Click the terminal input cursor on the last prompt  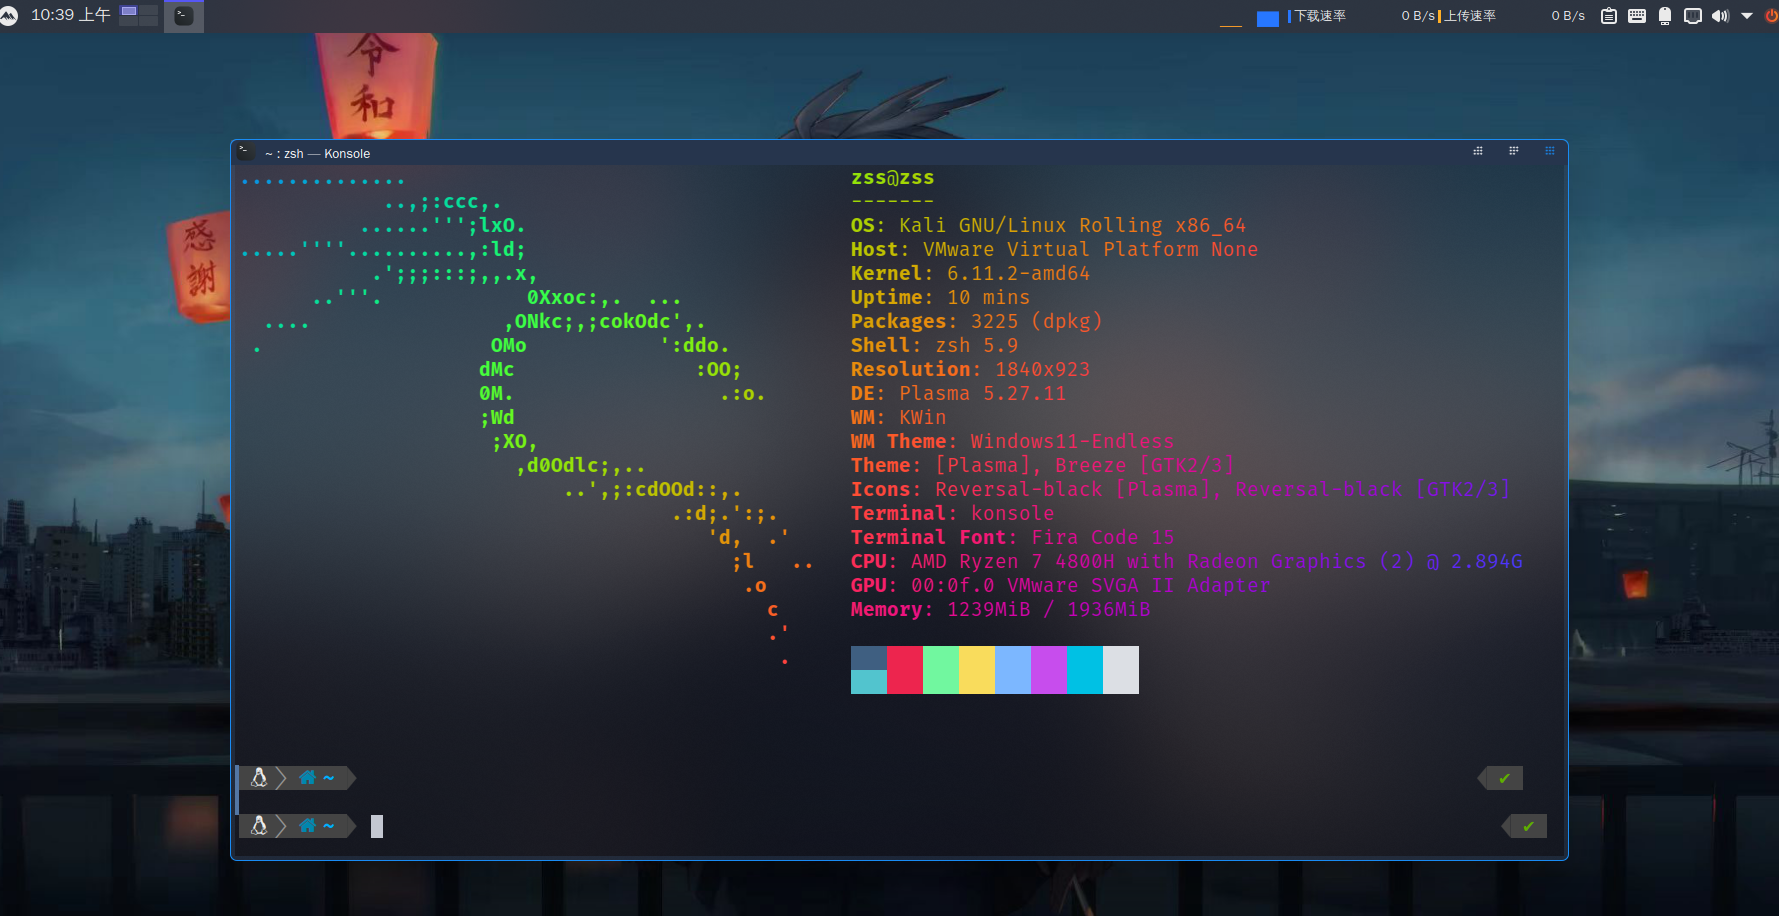pos(377,826)
